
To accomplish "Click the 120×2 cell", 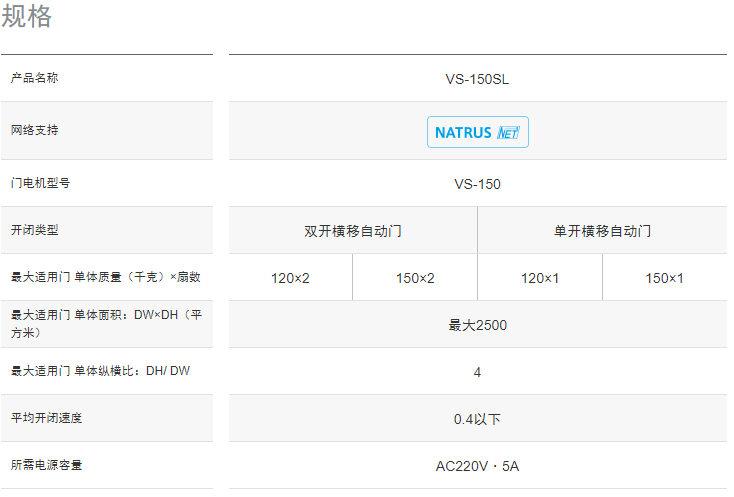I will pos(290,278).
